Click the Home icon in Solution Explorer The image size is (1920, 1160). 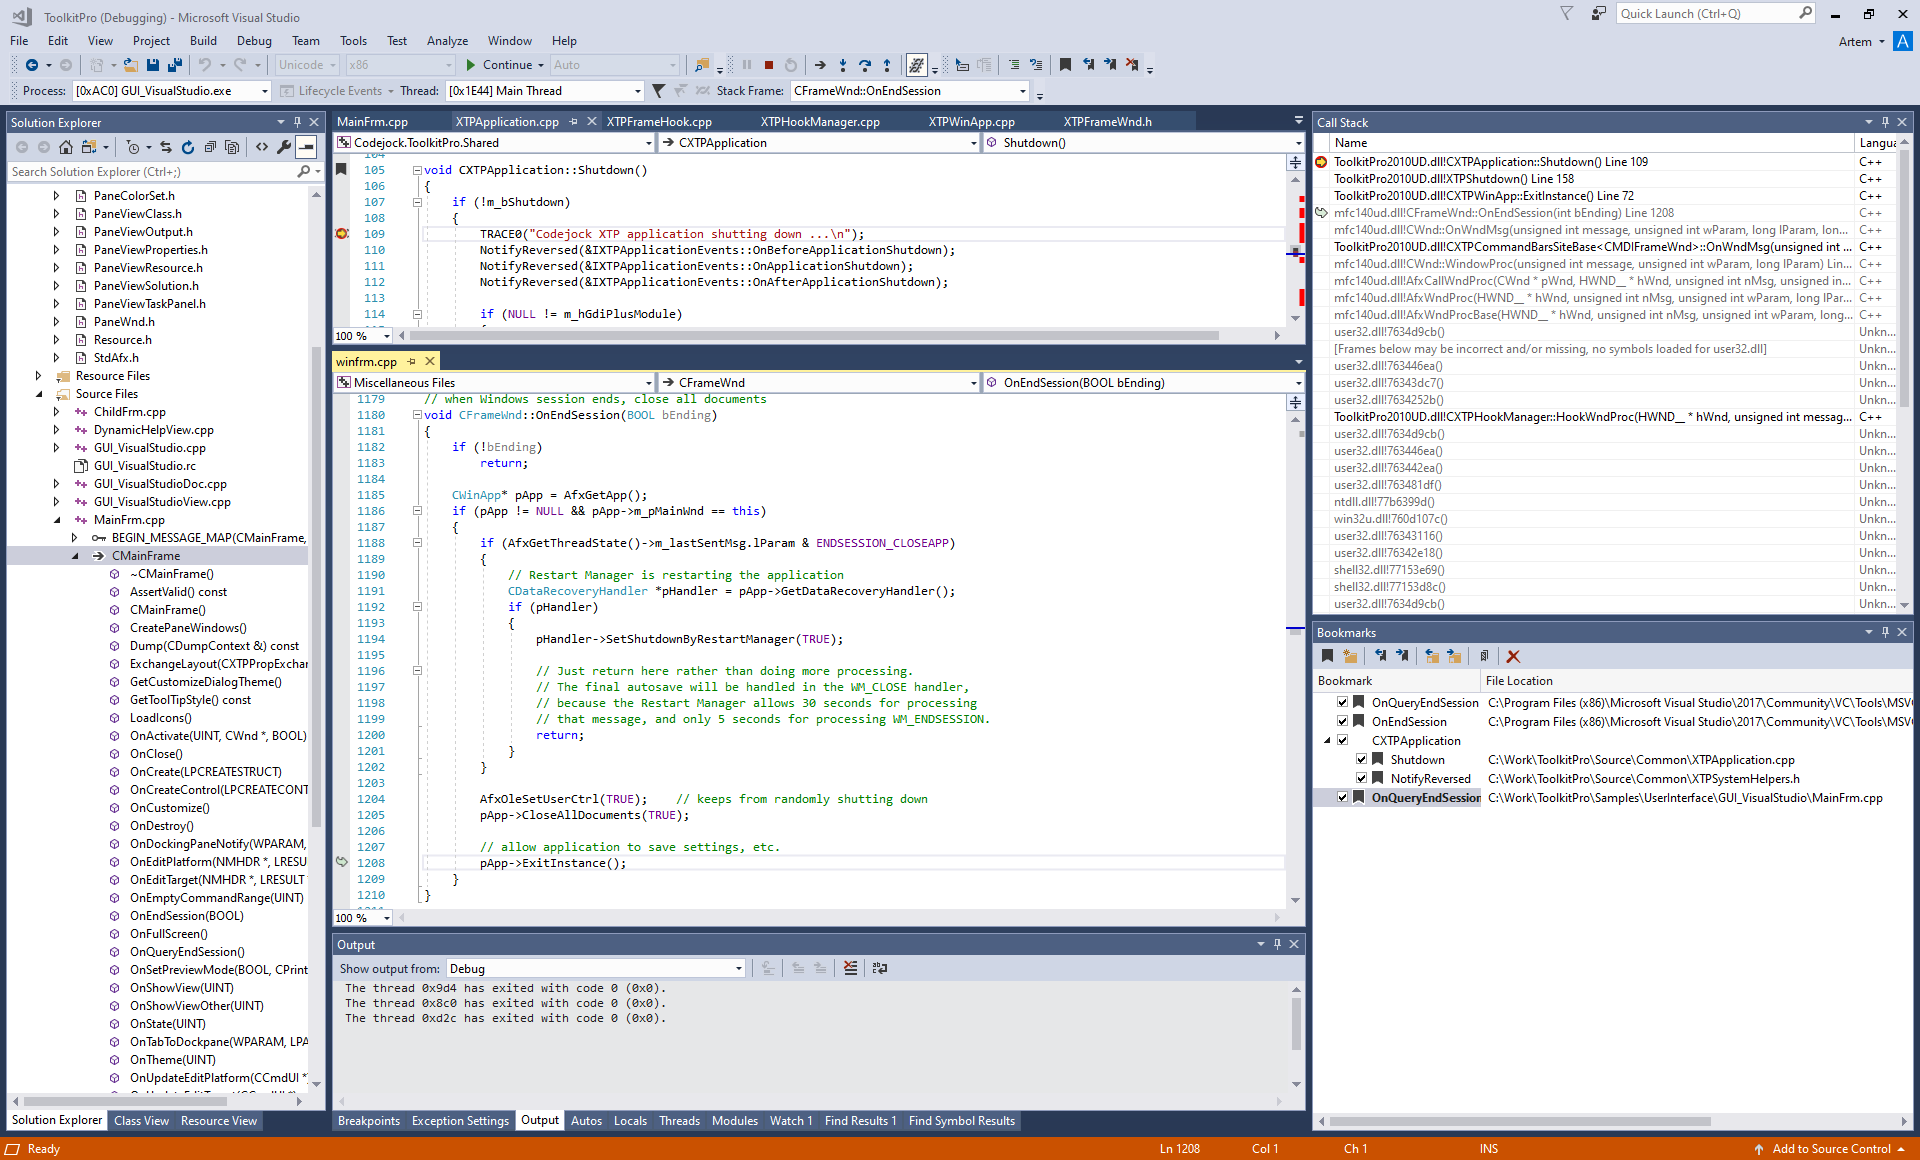(65, 147)
